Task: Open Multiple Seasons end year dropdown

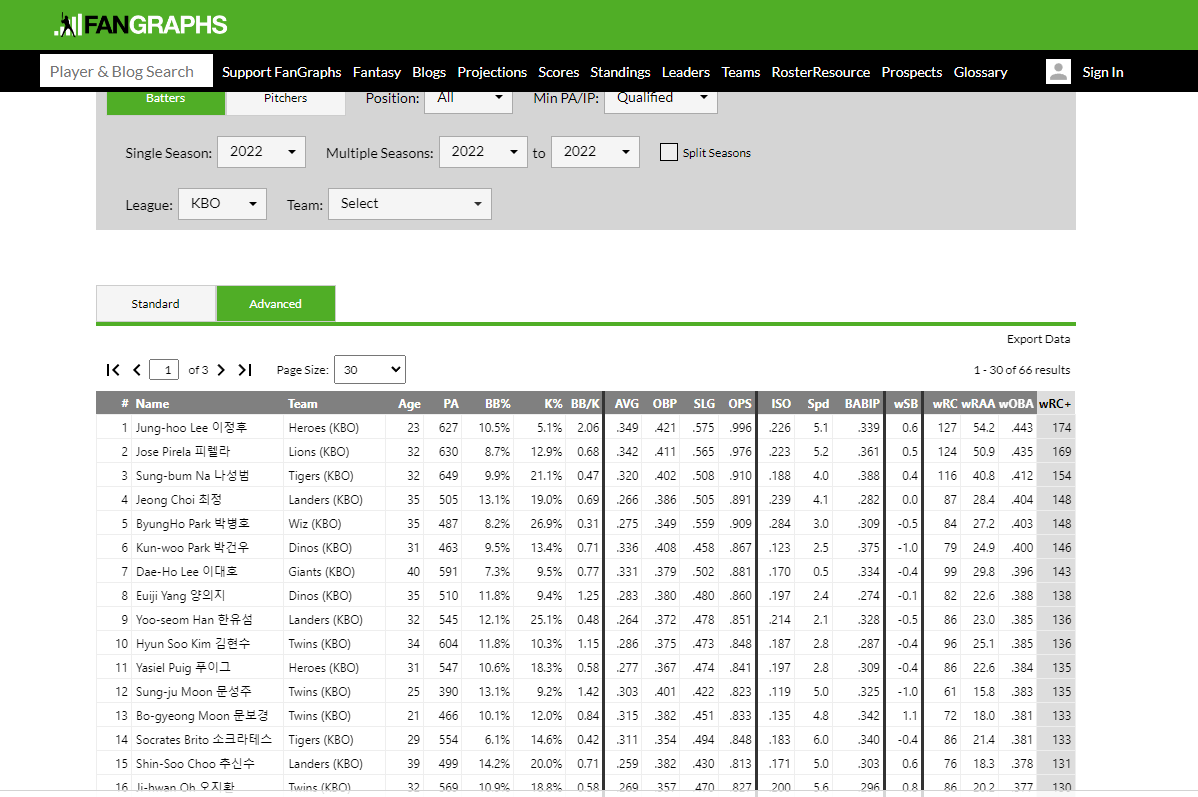Action: coord(595,152)
